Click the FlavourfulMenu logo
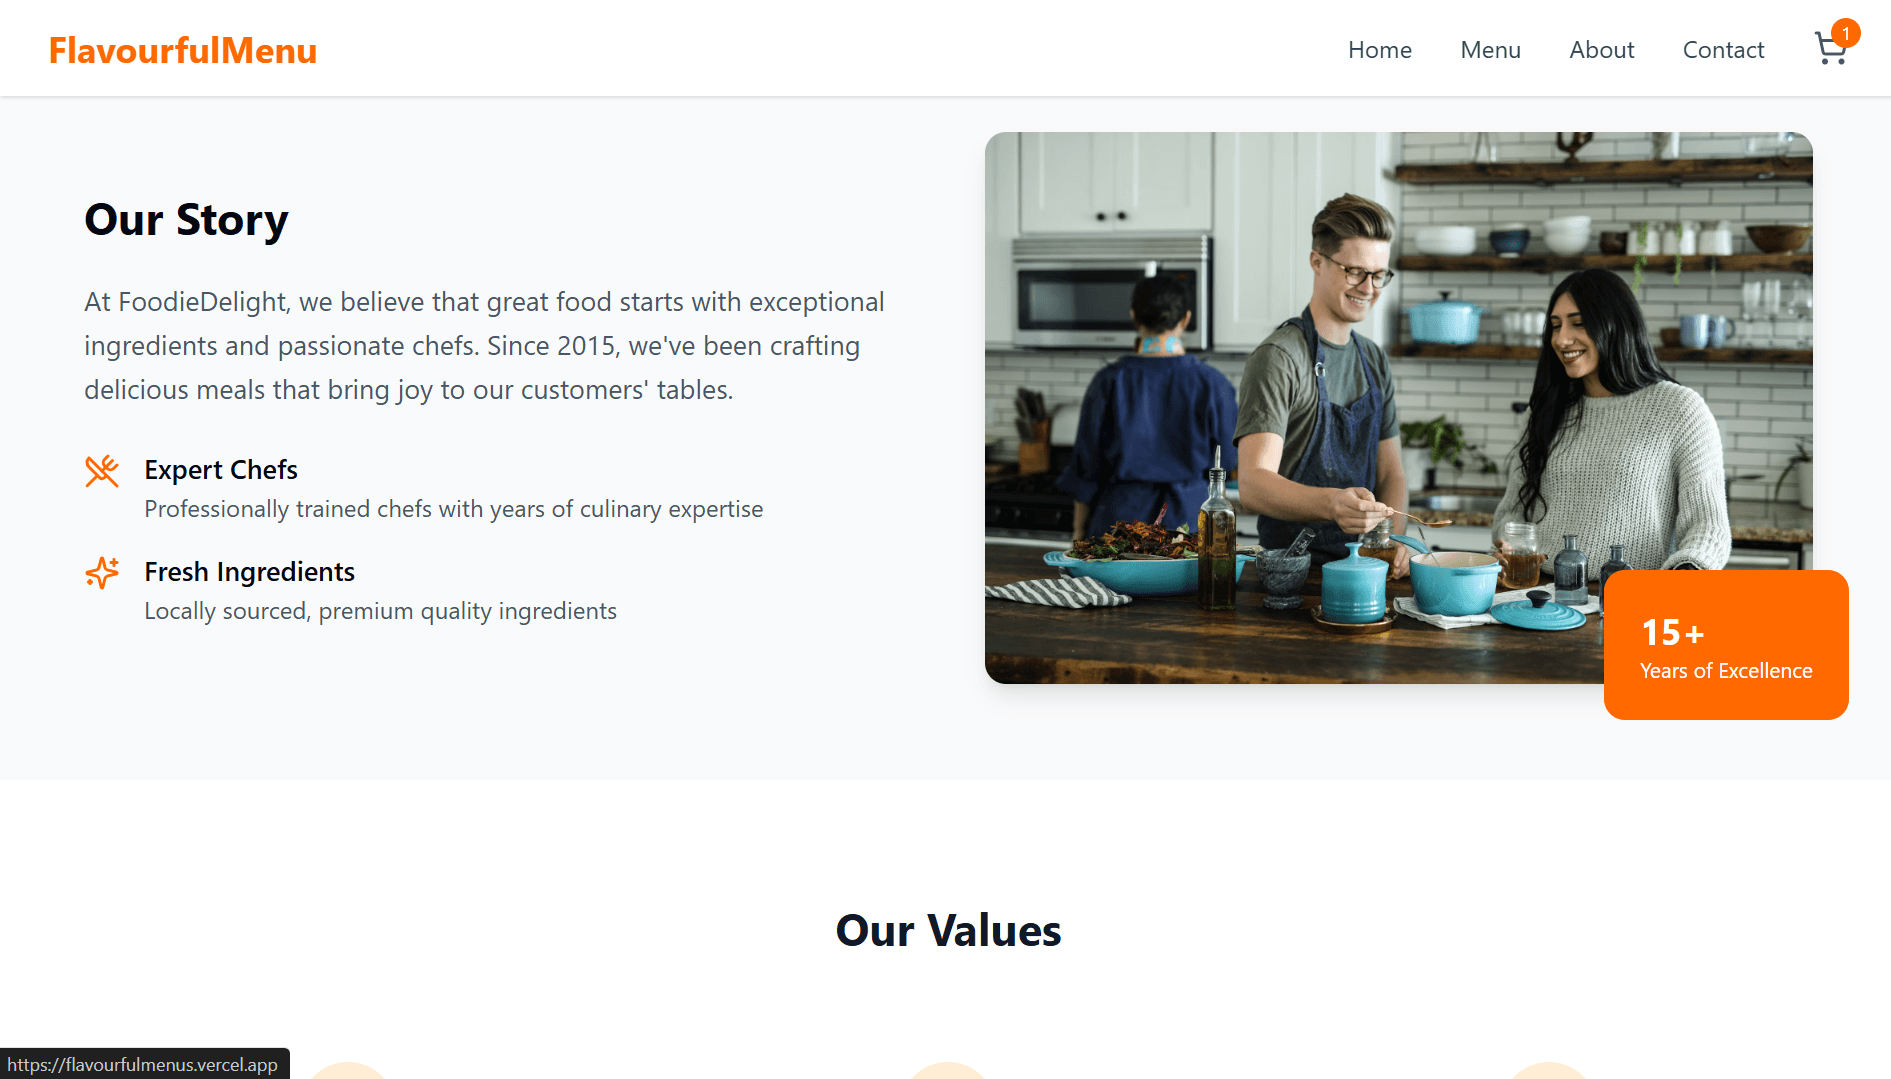 [183, 50]
